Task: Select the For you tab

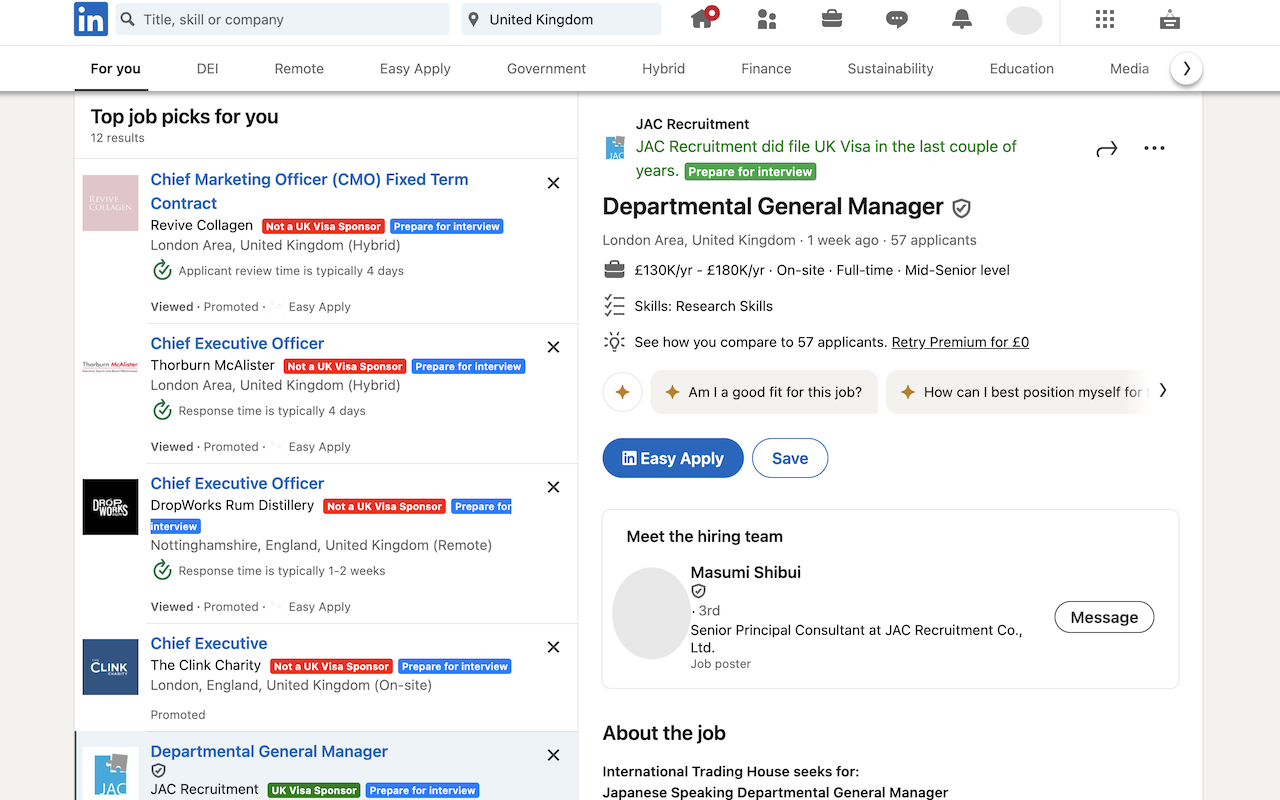Action: click(x=116, y=69)
